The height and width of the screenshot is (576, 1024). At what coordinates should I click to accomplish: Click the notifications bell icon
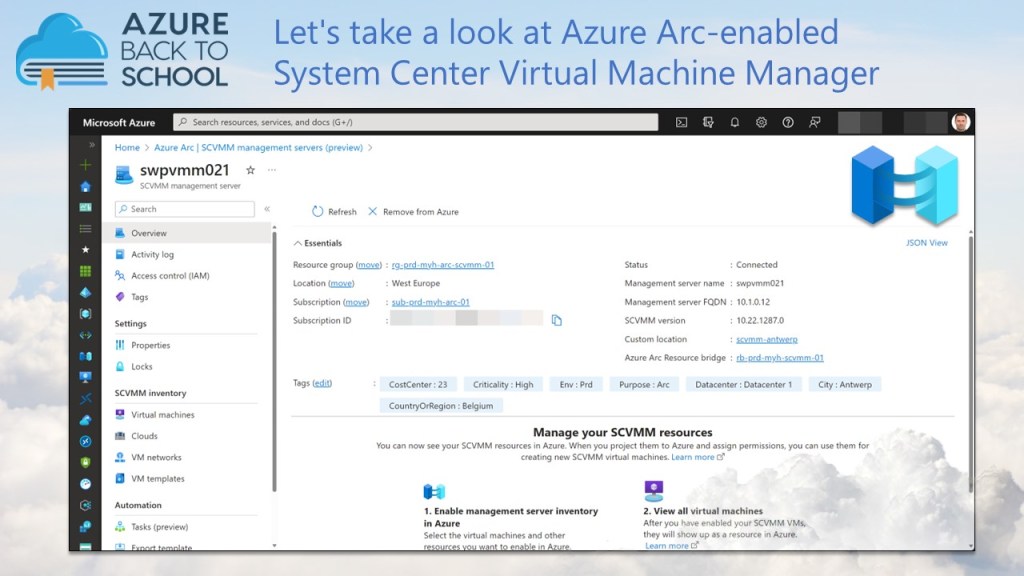[x=735, y=122]
